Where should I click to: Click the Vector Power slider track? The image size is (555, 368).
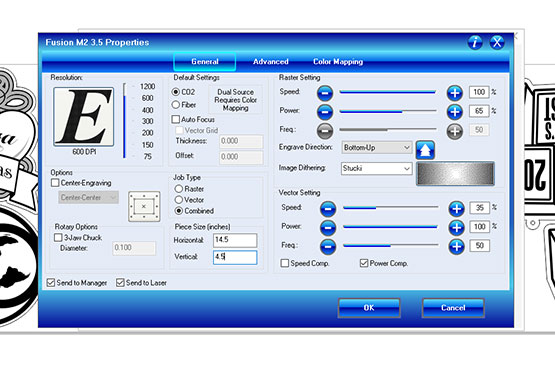coord(391,226)
